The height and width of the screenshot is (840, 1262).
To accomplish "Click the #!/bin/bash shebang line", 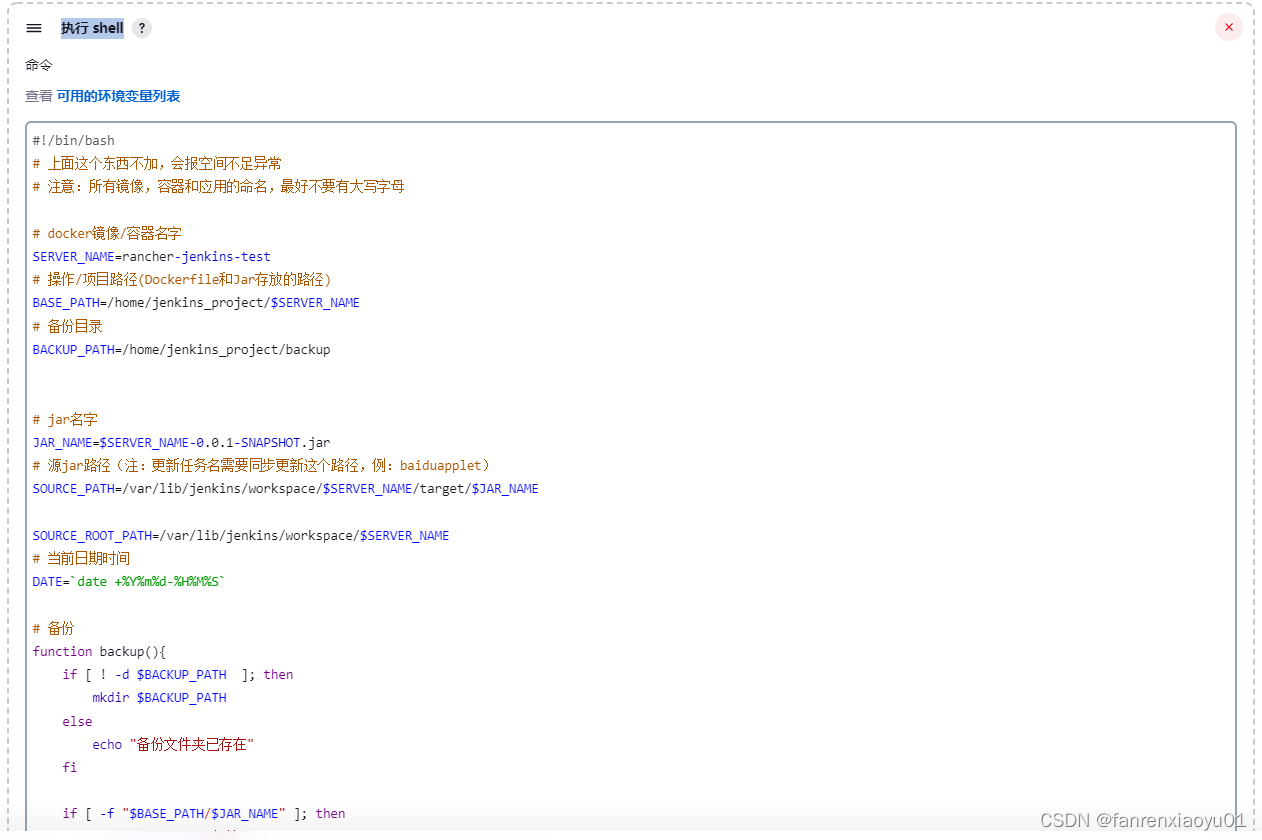I will pos(73,141).
